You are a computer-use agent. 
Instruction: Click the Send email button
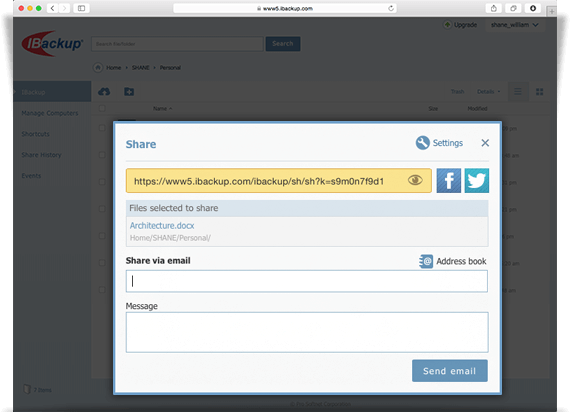[450, 371]
